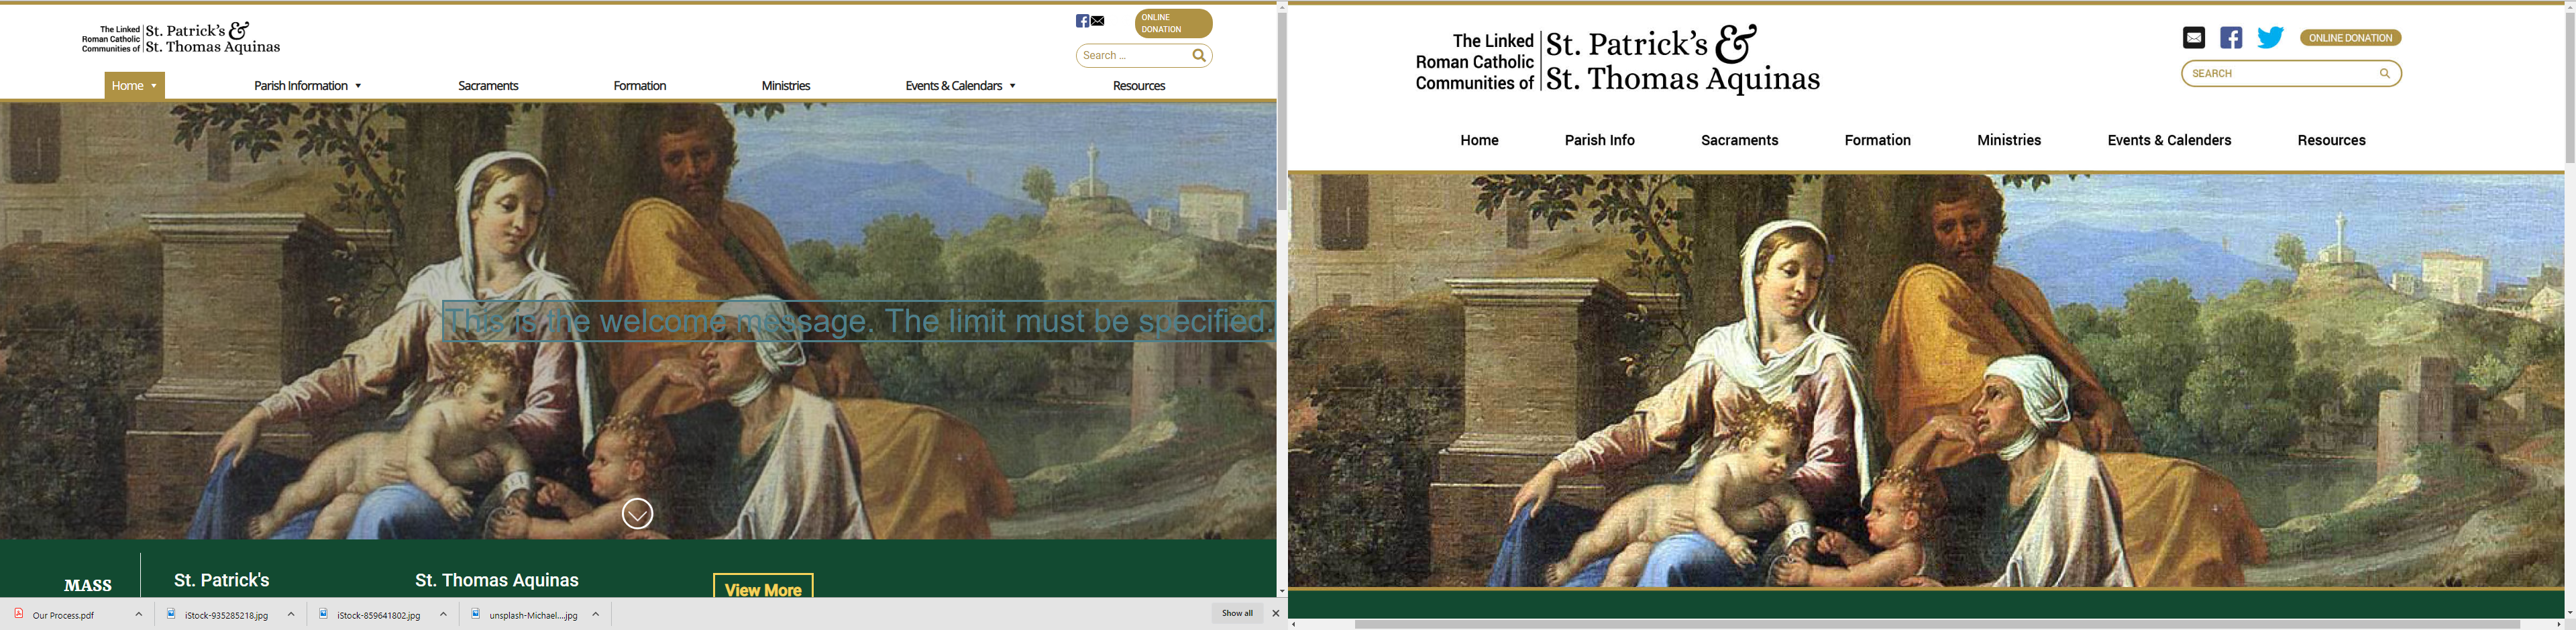Click the right page's ONLINE DONATION button

click(2350, 38)
